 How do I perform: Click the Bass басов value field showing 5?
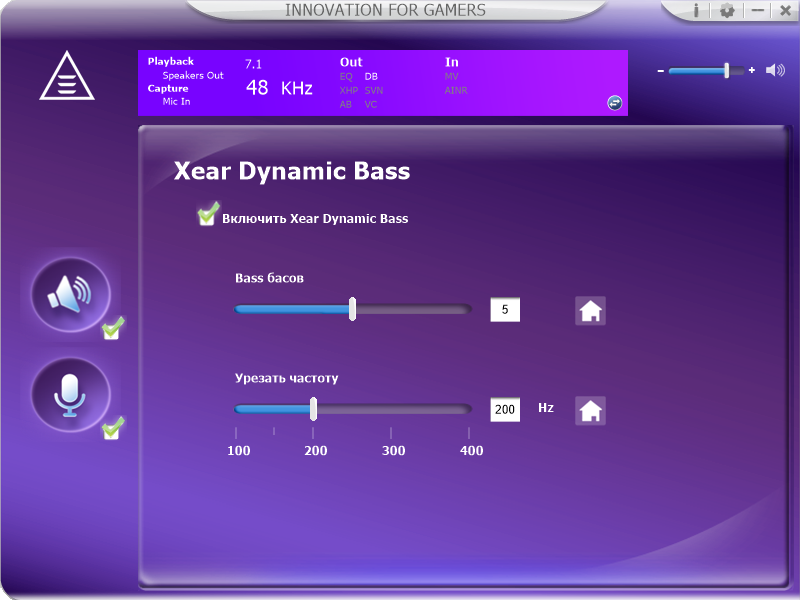tap(505, 309)
